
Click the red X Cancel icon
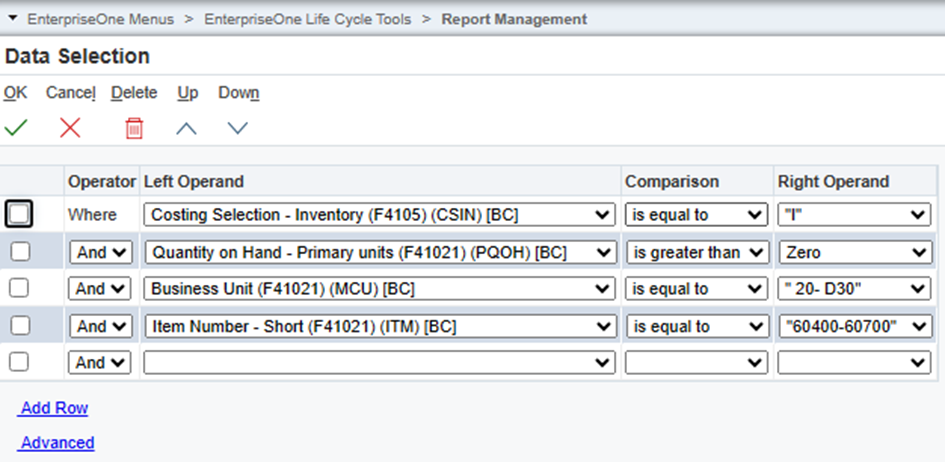tap(70, 128)
